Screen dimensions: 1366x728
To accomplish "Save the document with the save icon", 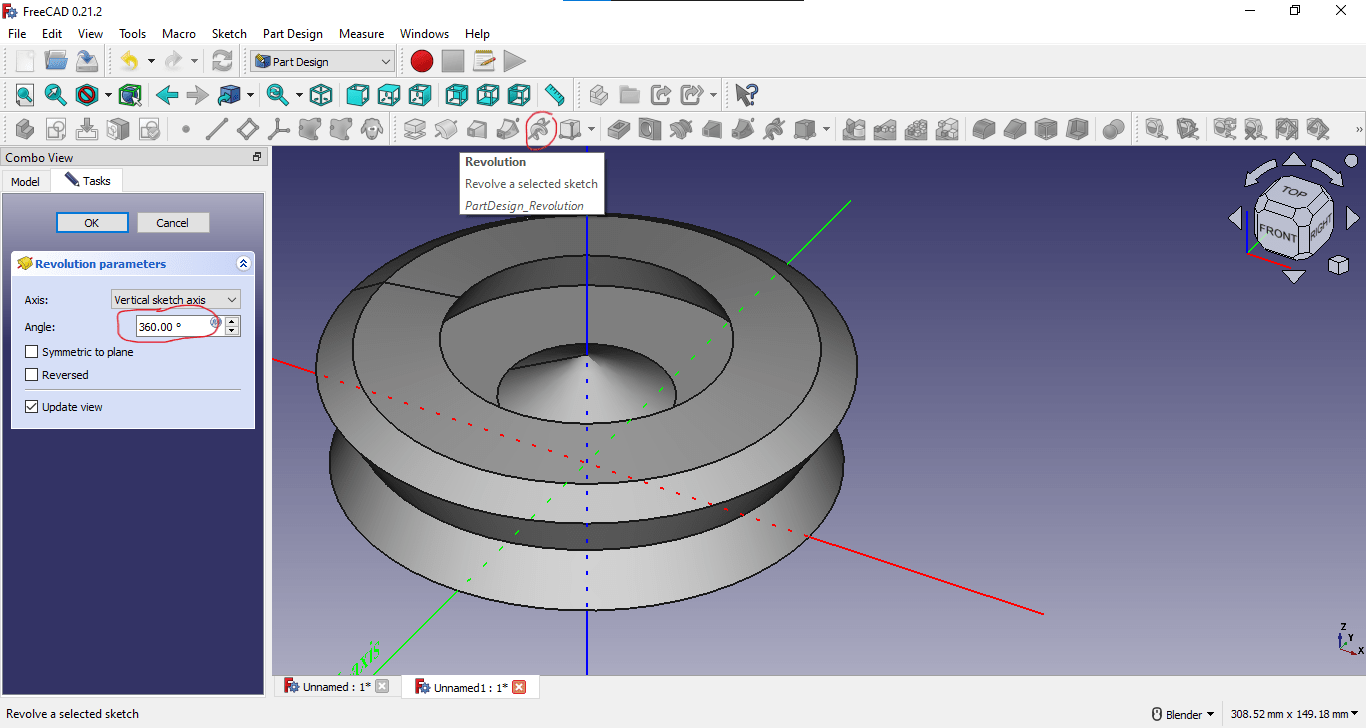I will pyautogui.click(x=87, y=61).
